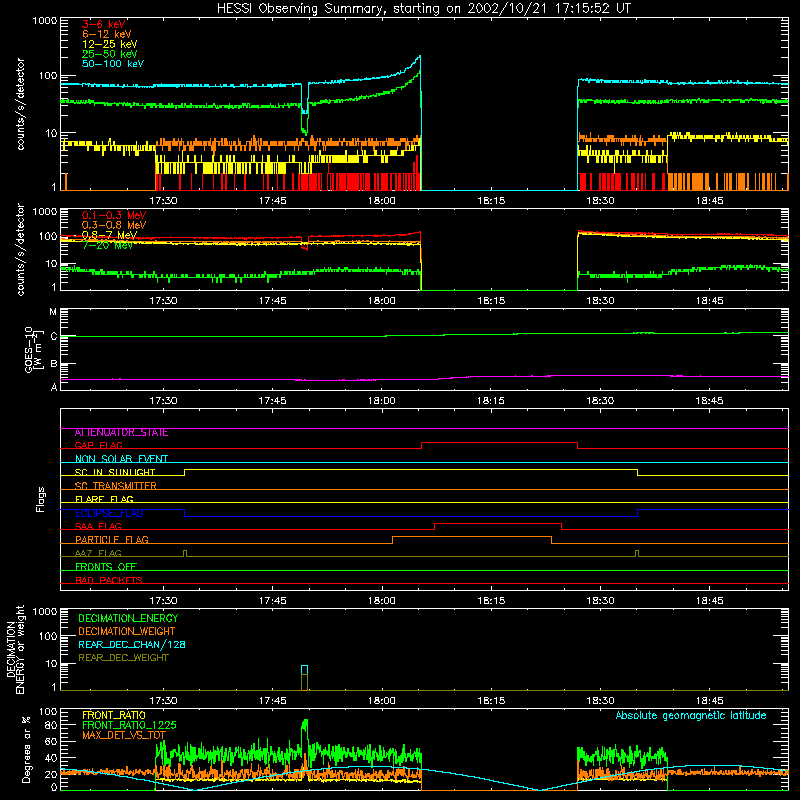Click the C class tick on GOES axis
800x800 pixels.
coord(54,337)
